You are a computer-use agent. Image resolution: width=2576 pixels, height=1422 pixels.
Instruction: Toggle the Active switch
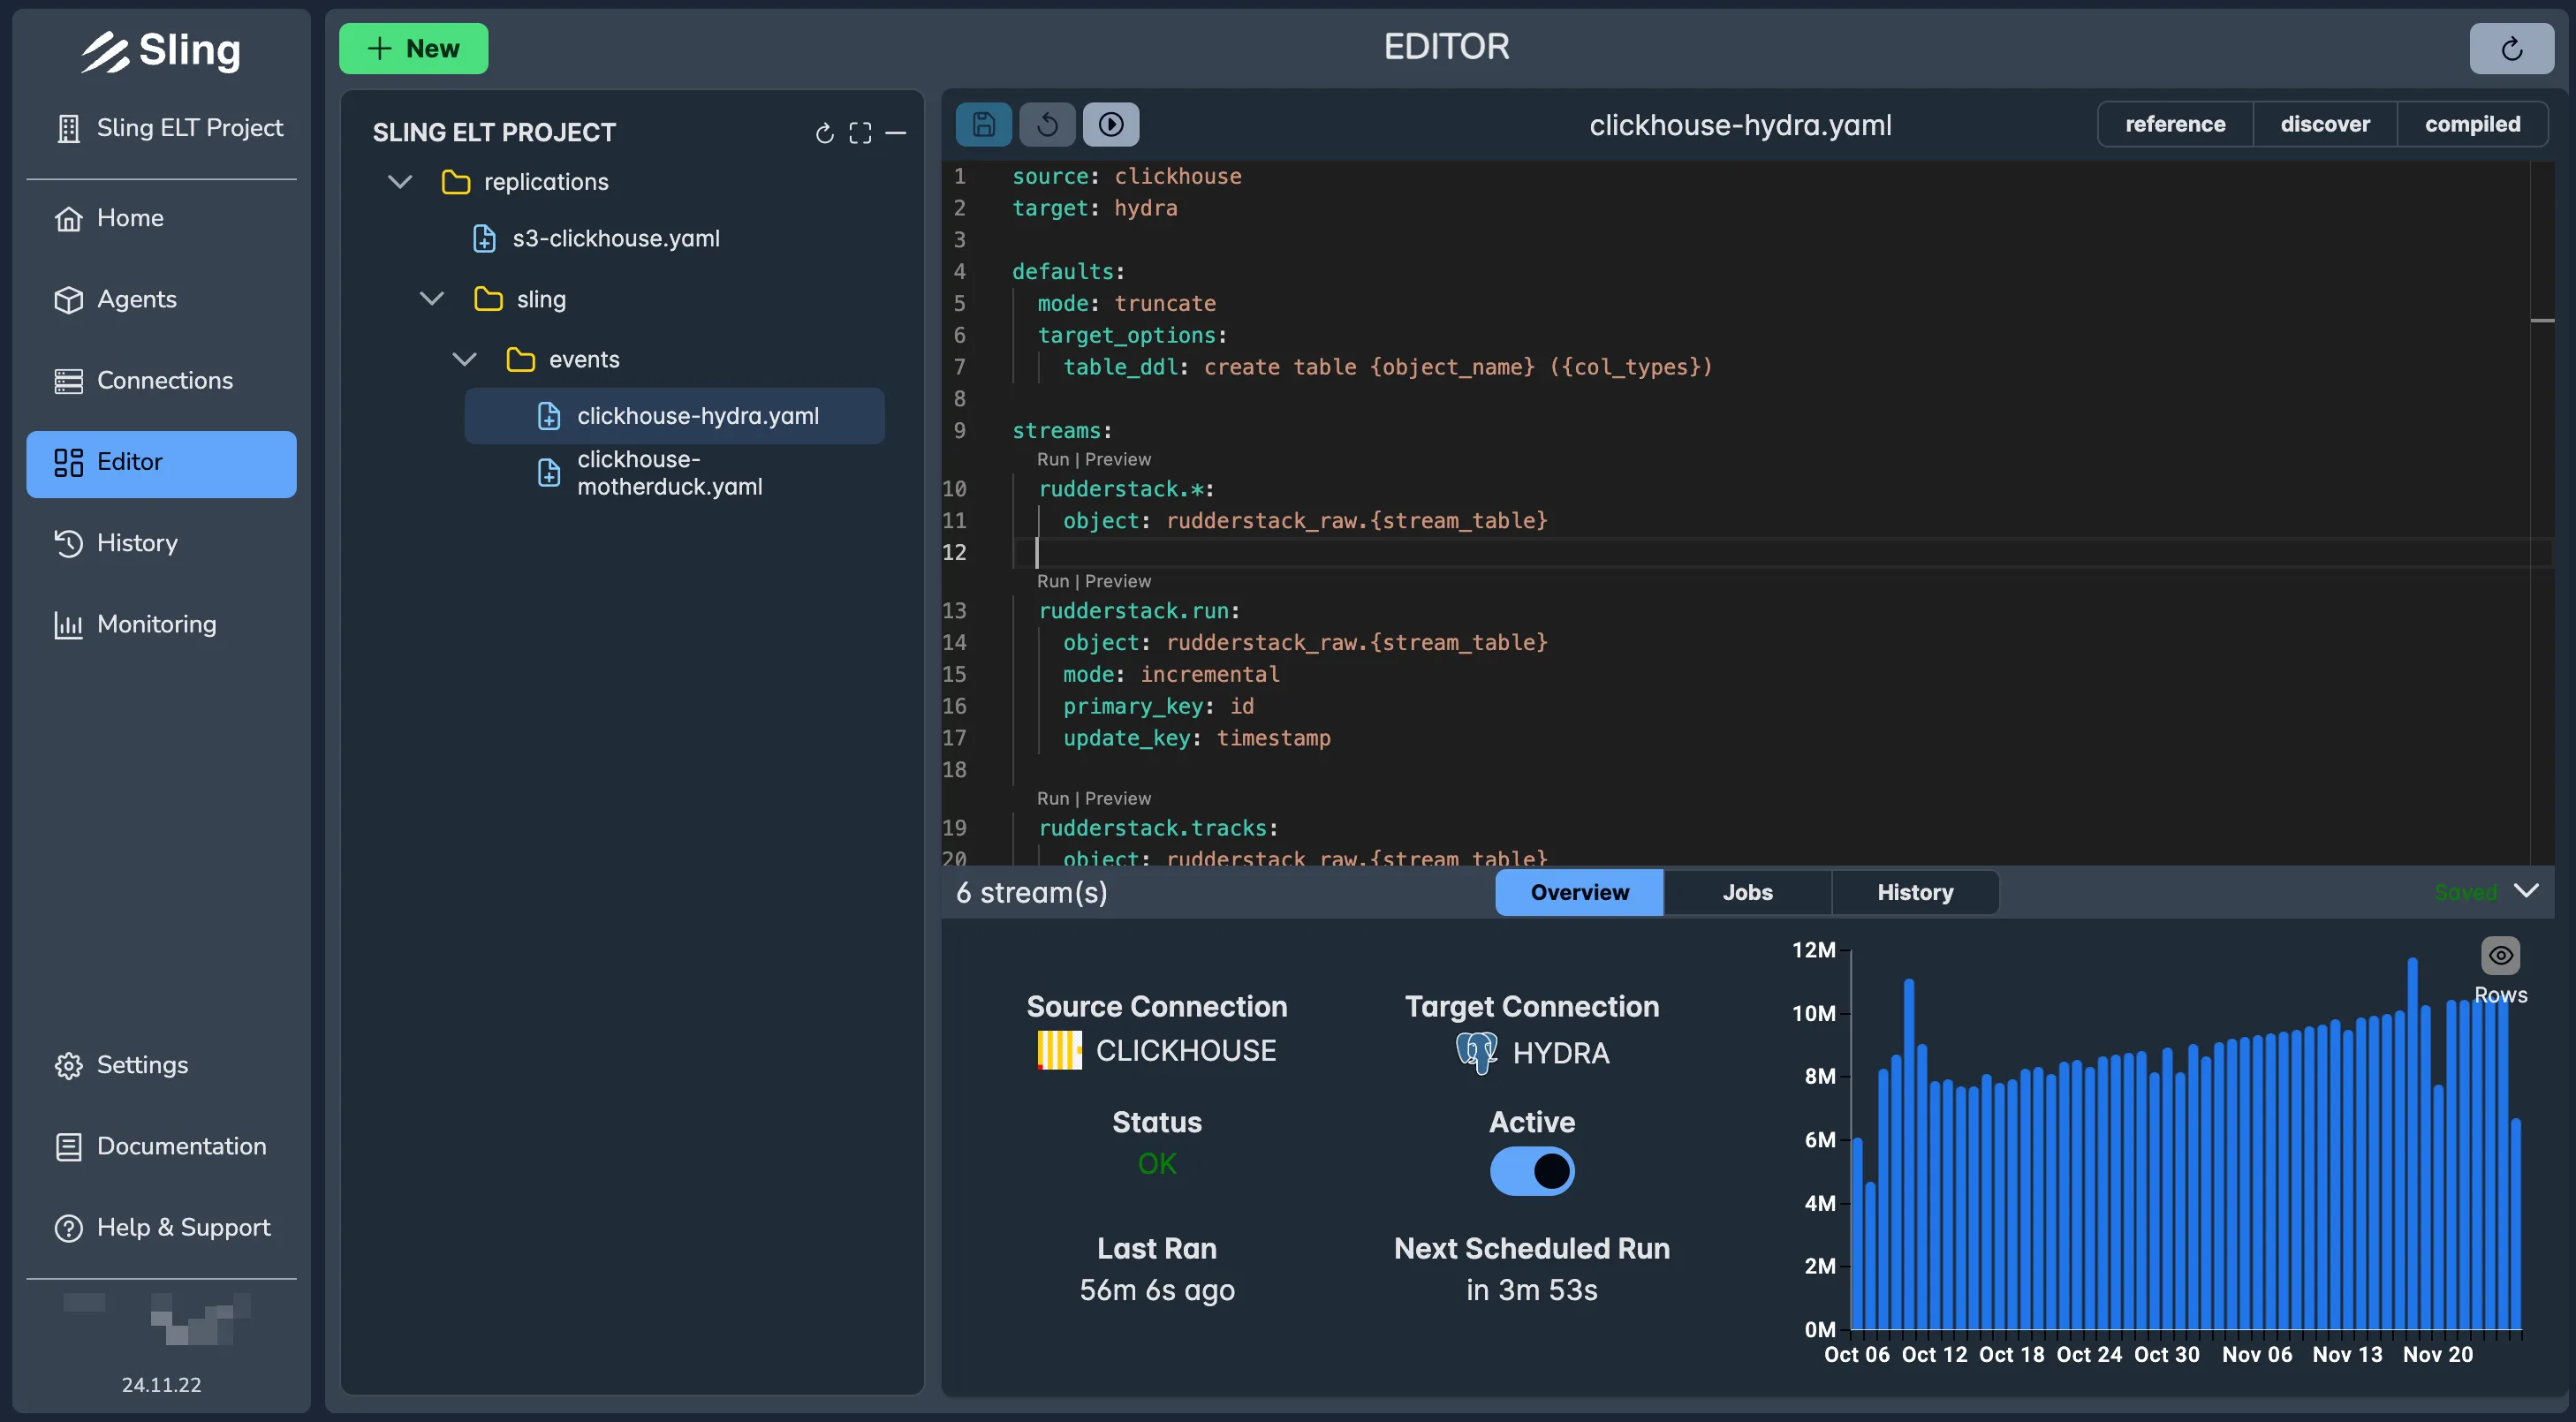coord(1531,1171)
